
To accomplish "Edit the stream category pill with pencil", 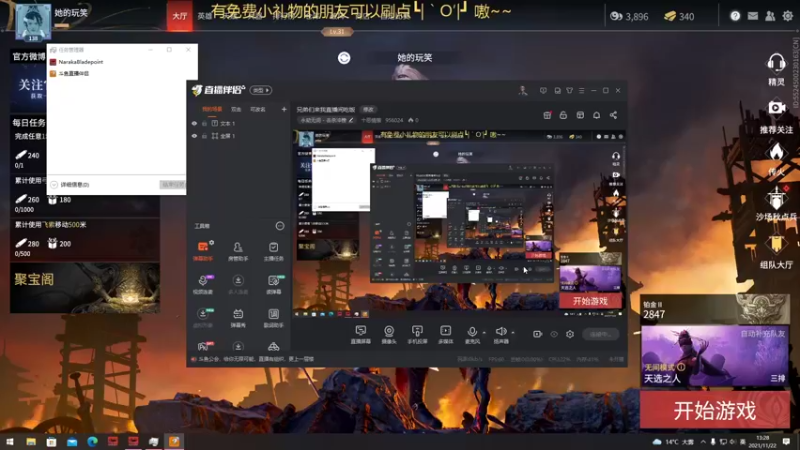I will [327, 120].
